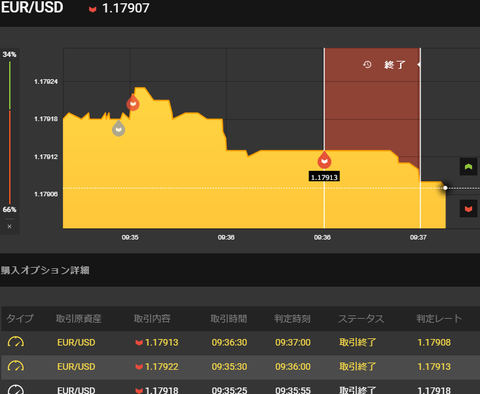Viewport: 480px width, 394px height.
Task: Click the 取引時間 column header
Action: pos(229,319)
